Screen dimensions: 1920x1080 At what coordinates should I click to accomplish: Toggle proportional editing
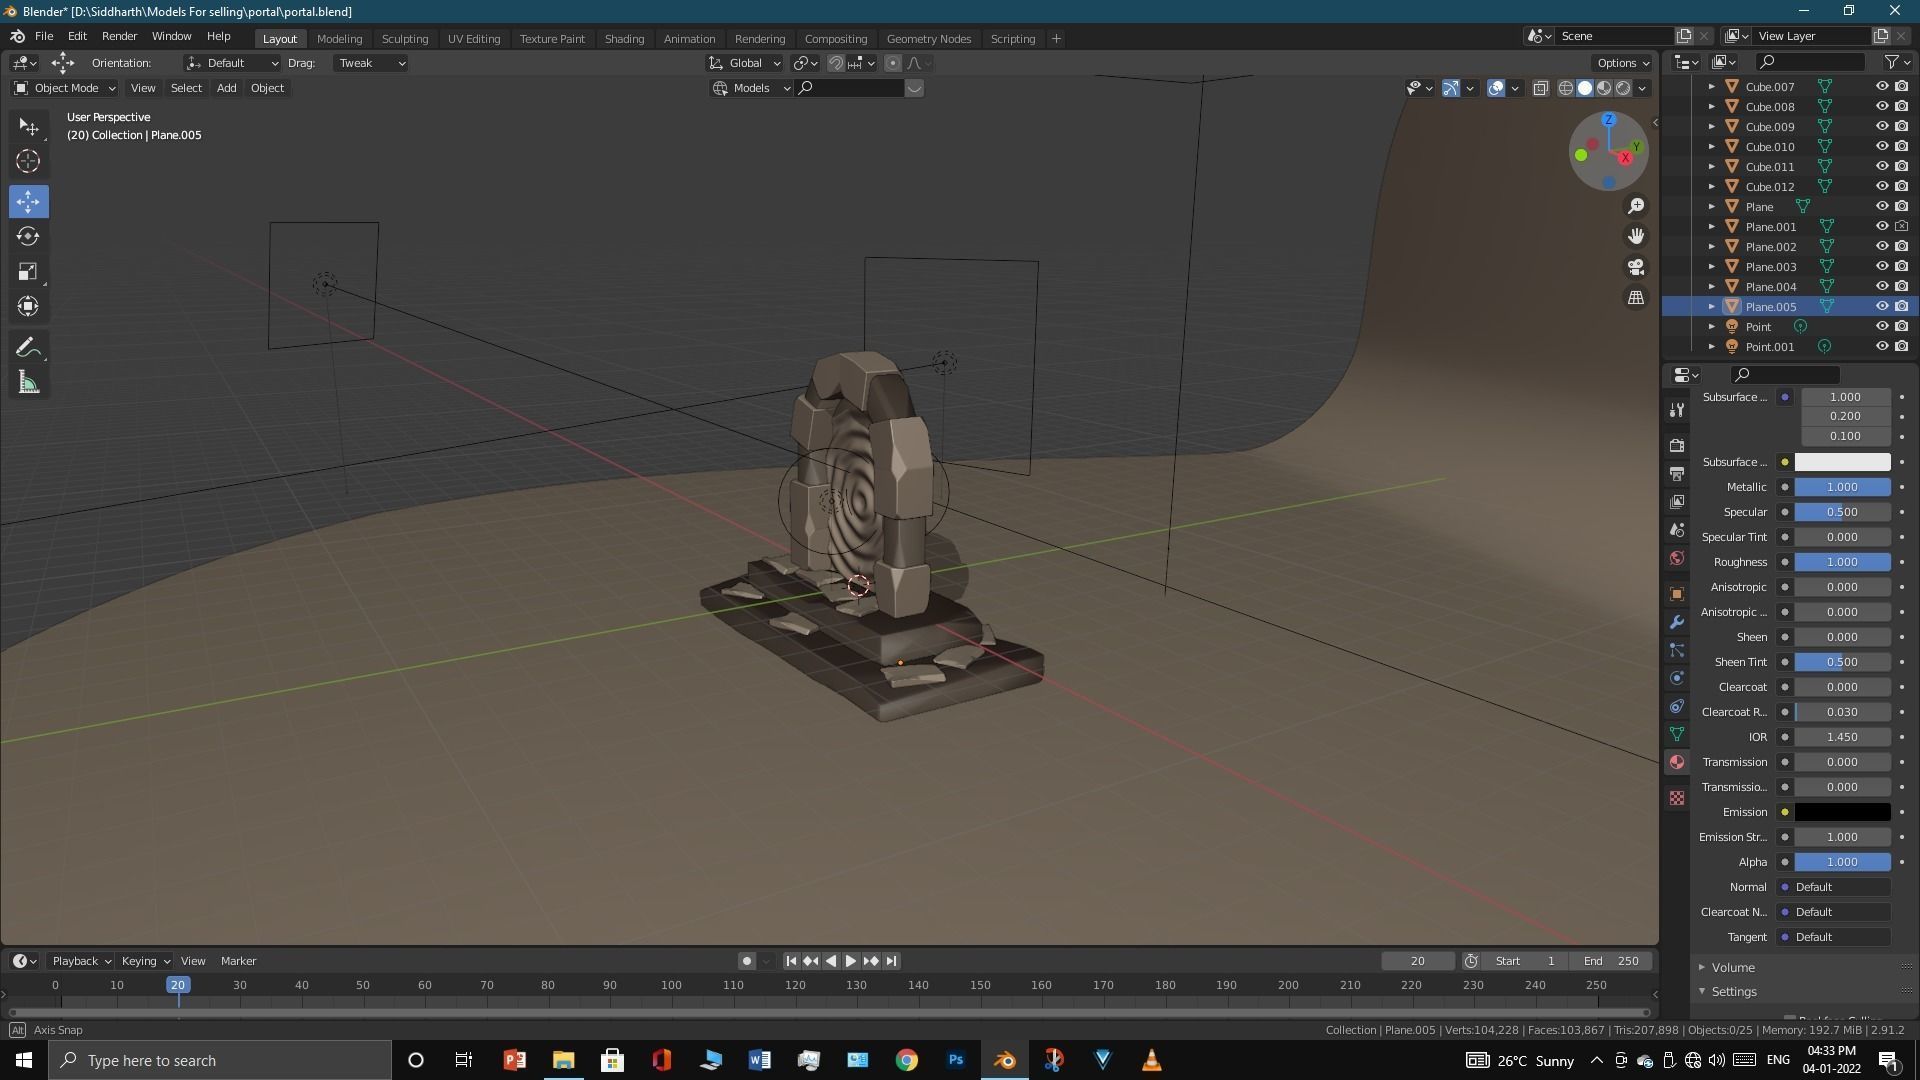893,63
